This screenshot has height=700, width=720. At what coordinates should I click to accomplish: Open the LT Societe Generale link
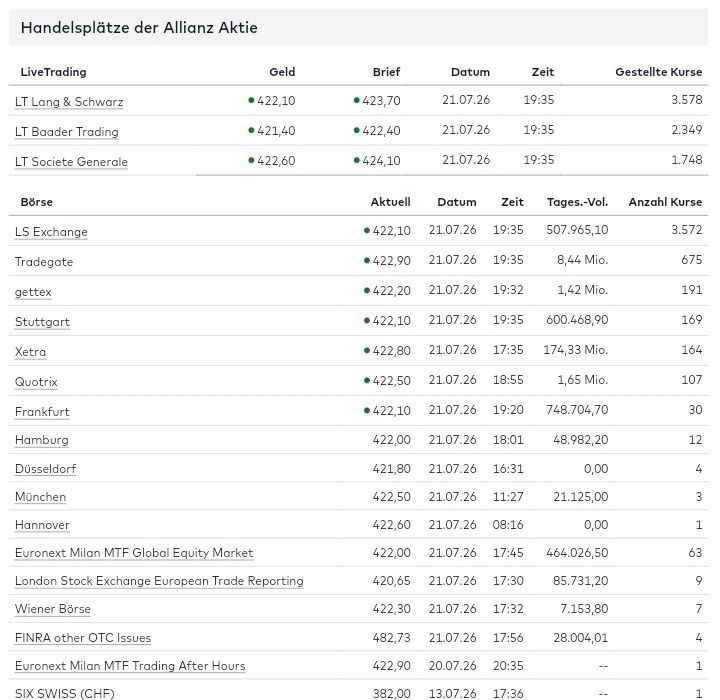tap(71, 161)
